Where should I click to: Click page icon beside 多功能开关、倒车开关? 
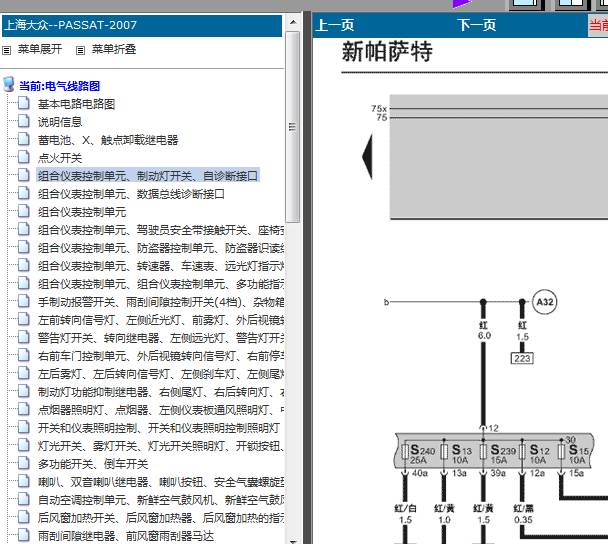pos(24,463)
